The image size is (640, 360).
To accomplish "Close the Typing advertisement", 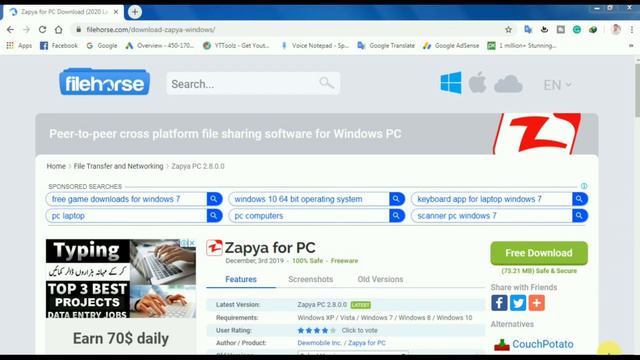I will (x=192, y=243).
